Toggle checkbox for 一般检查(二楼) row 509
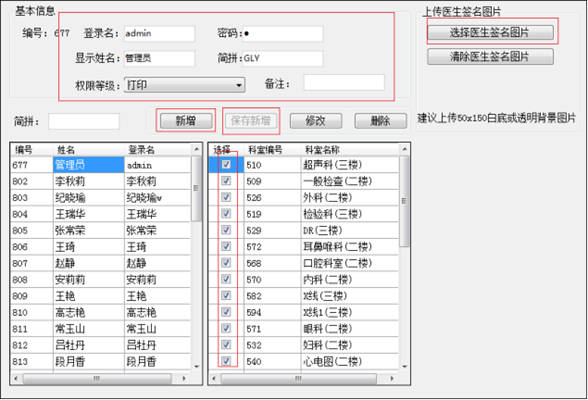The height and width of the screenshot is (400, 588). pos(226,181)
